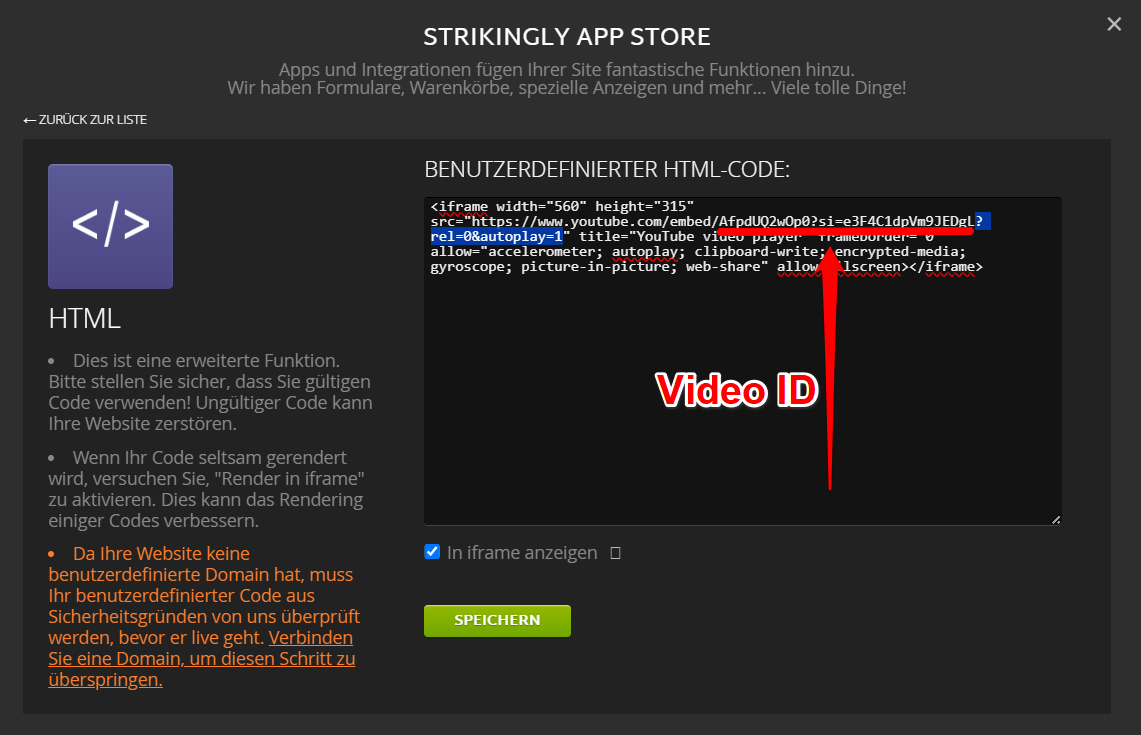Click the resize handle of the HTML code box
This screenshot has width=1141, height=735.
[x=1056, y=520]
